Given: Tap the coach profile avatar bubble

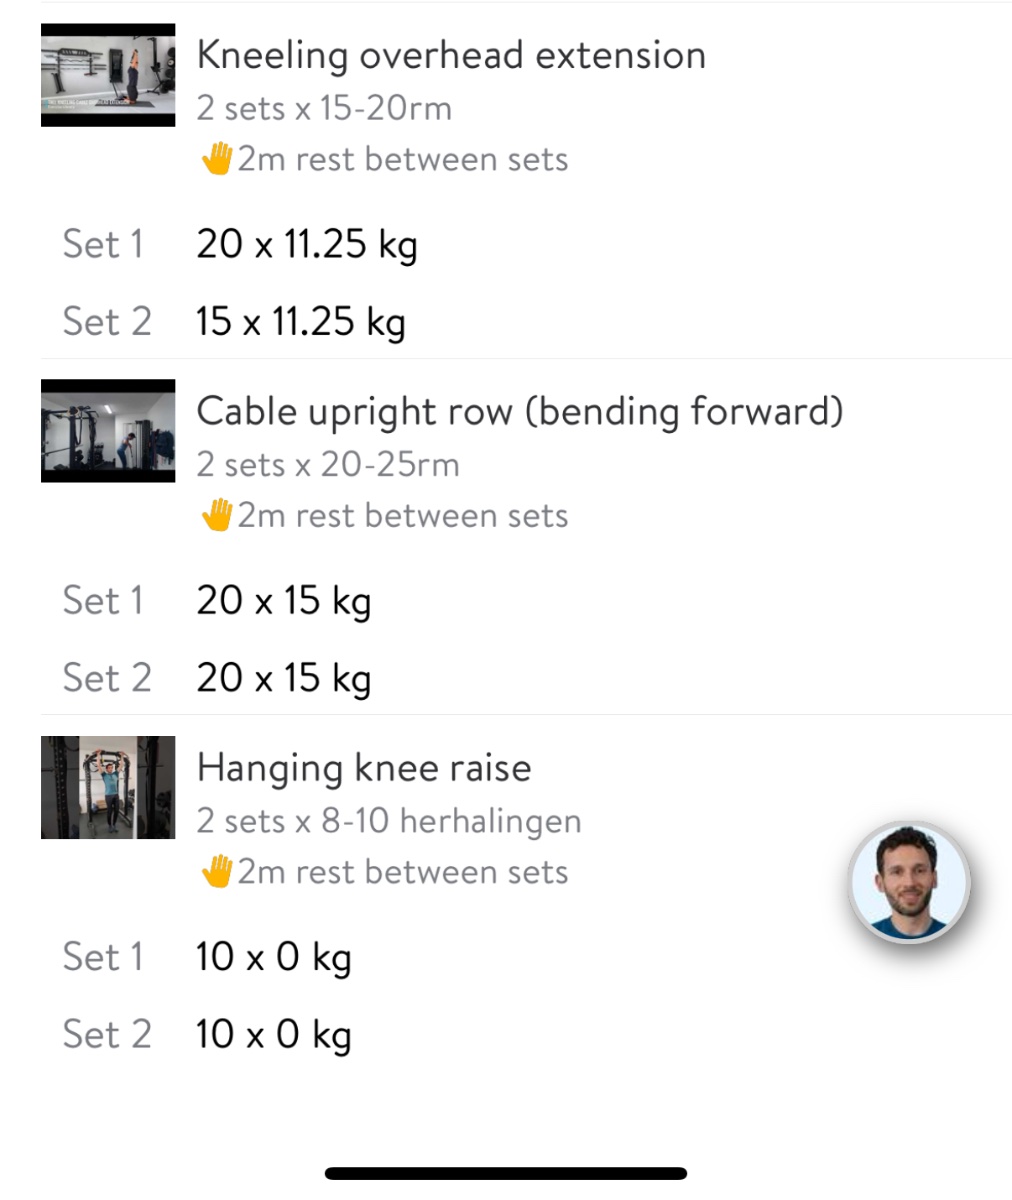Looking at the screenshot, I should (909, 882).
